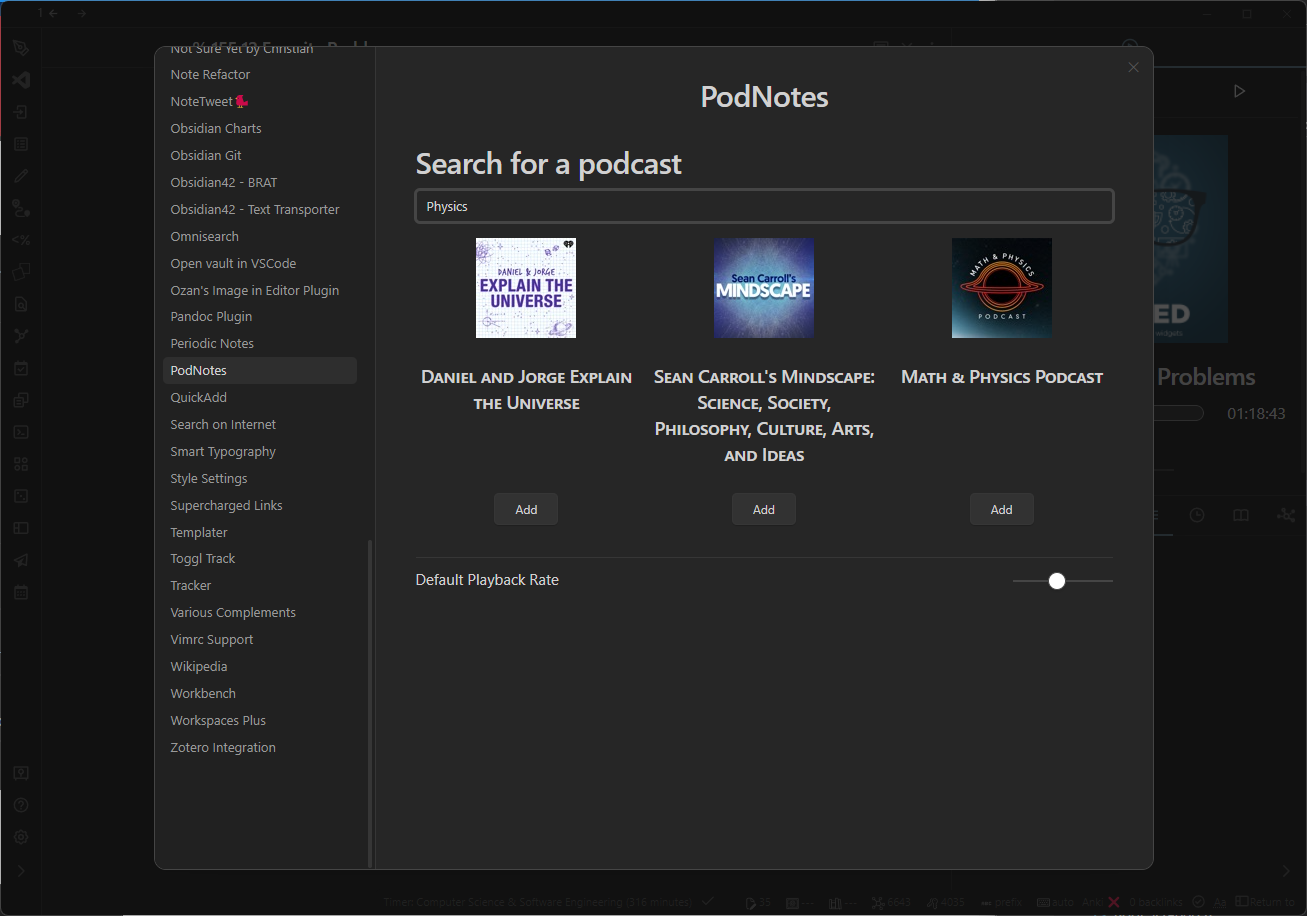Click the dice random-note icon in the sidebar
The image size is (1307, 916).
(21, 495)
